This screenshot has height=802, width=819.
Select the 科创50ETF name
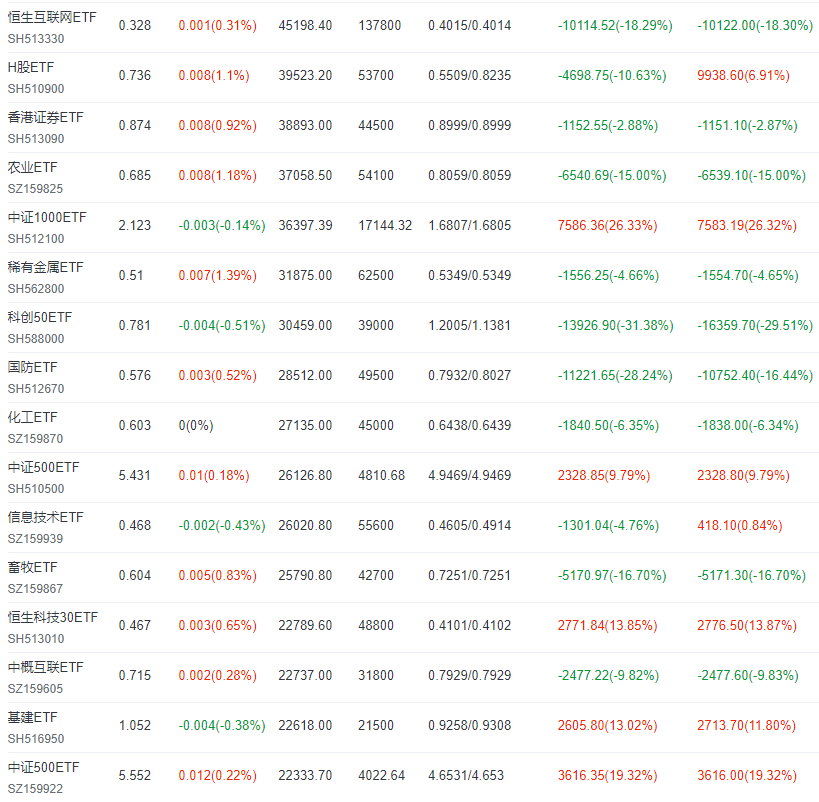40,318
